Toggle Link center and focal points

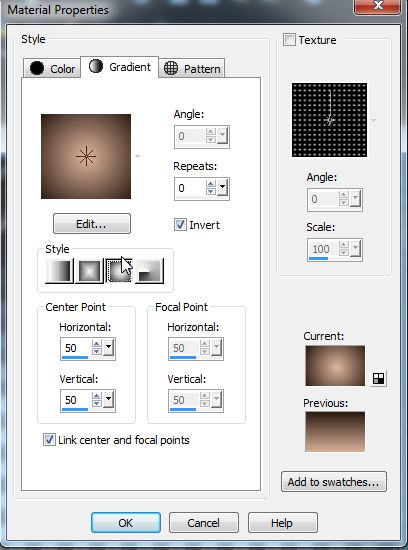pyautogui.click(x=49, y=440)
